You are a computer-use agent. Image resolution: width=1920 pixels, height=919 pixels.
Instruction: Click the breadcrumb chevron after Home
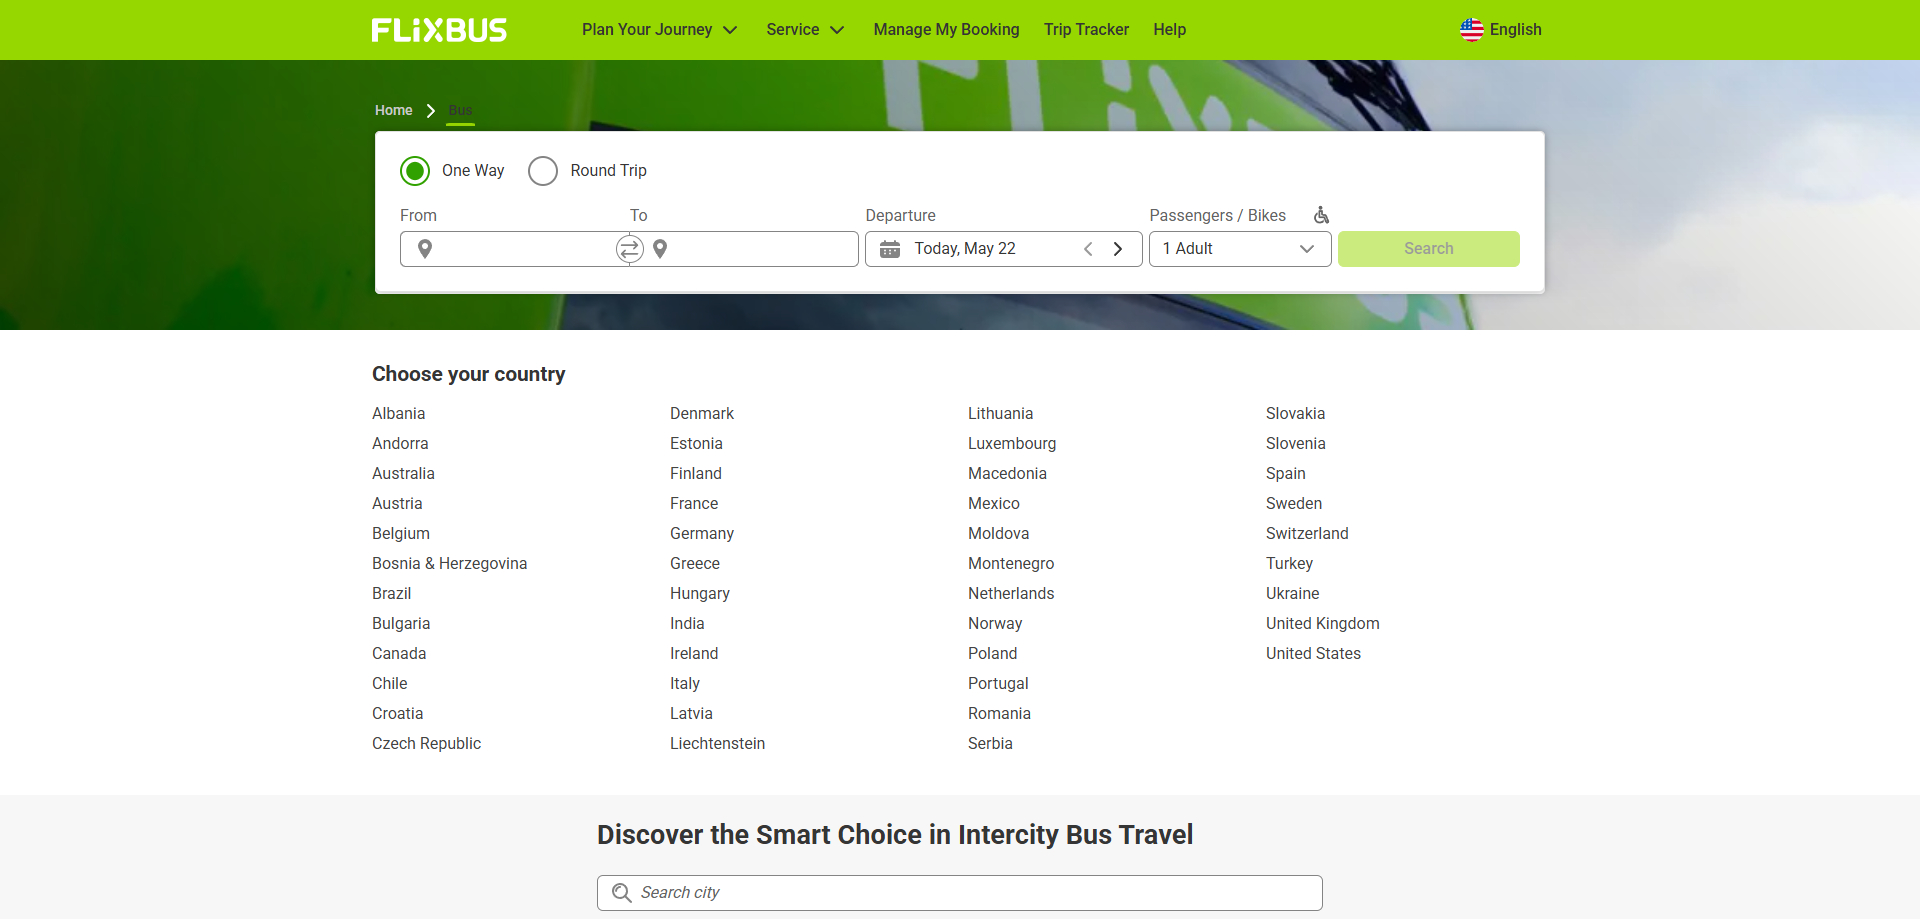(431, 111)
